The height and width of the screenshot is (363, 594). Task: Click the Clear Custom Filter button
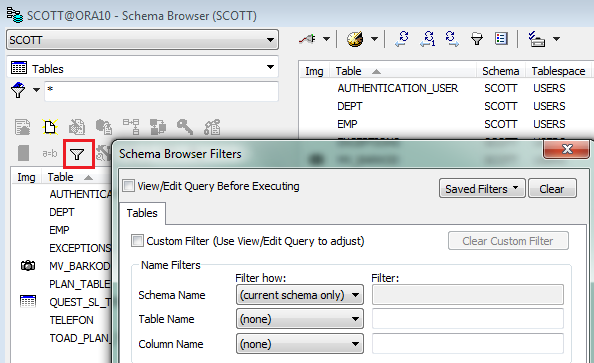508,241
